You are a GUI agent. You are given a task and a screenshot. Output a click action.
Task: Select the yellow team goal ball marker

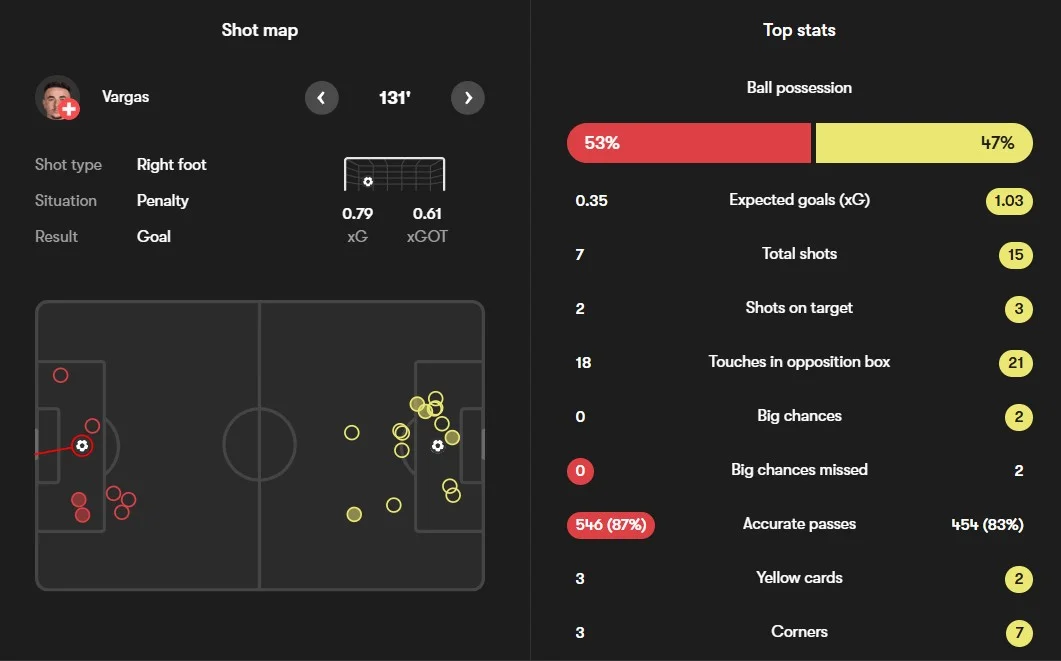pyautogui.click(x=438, y=445)
